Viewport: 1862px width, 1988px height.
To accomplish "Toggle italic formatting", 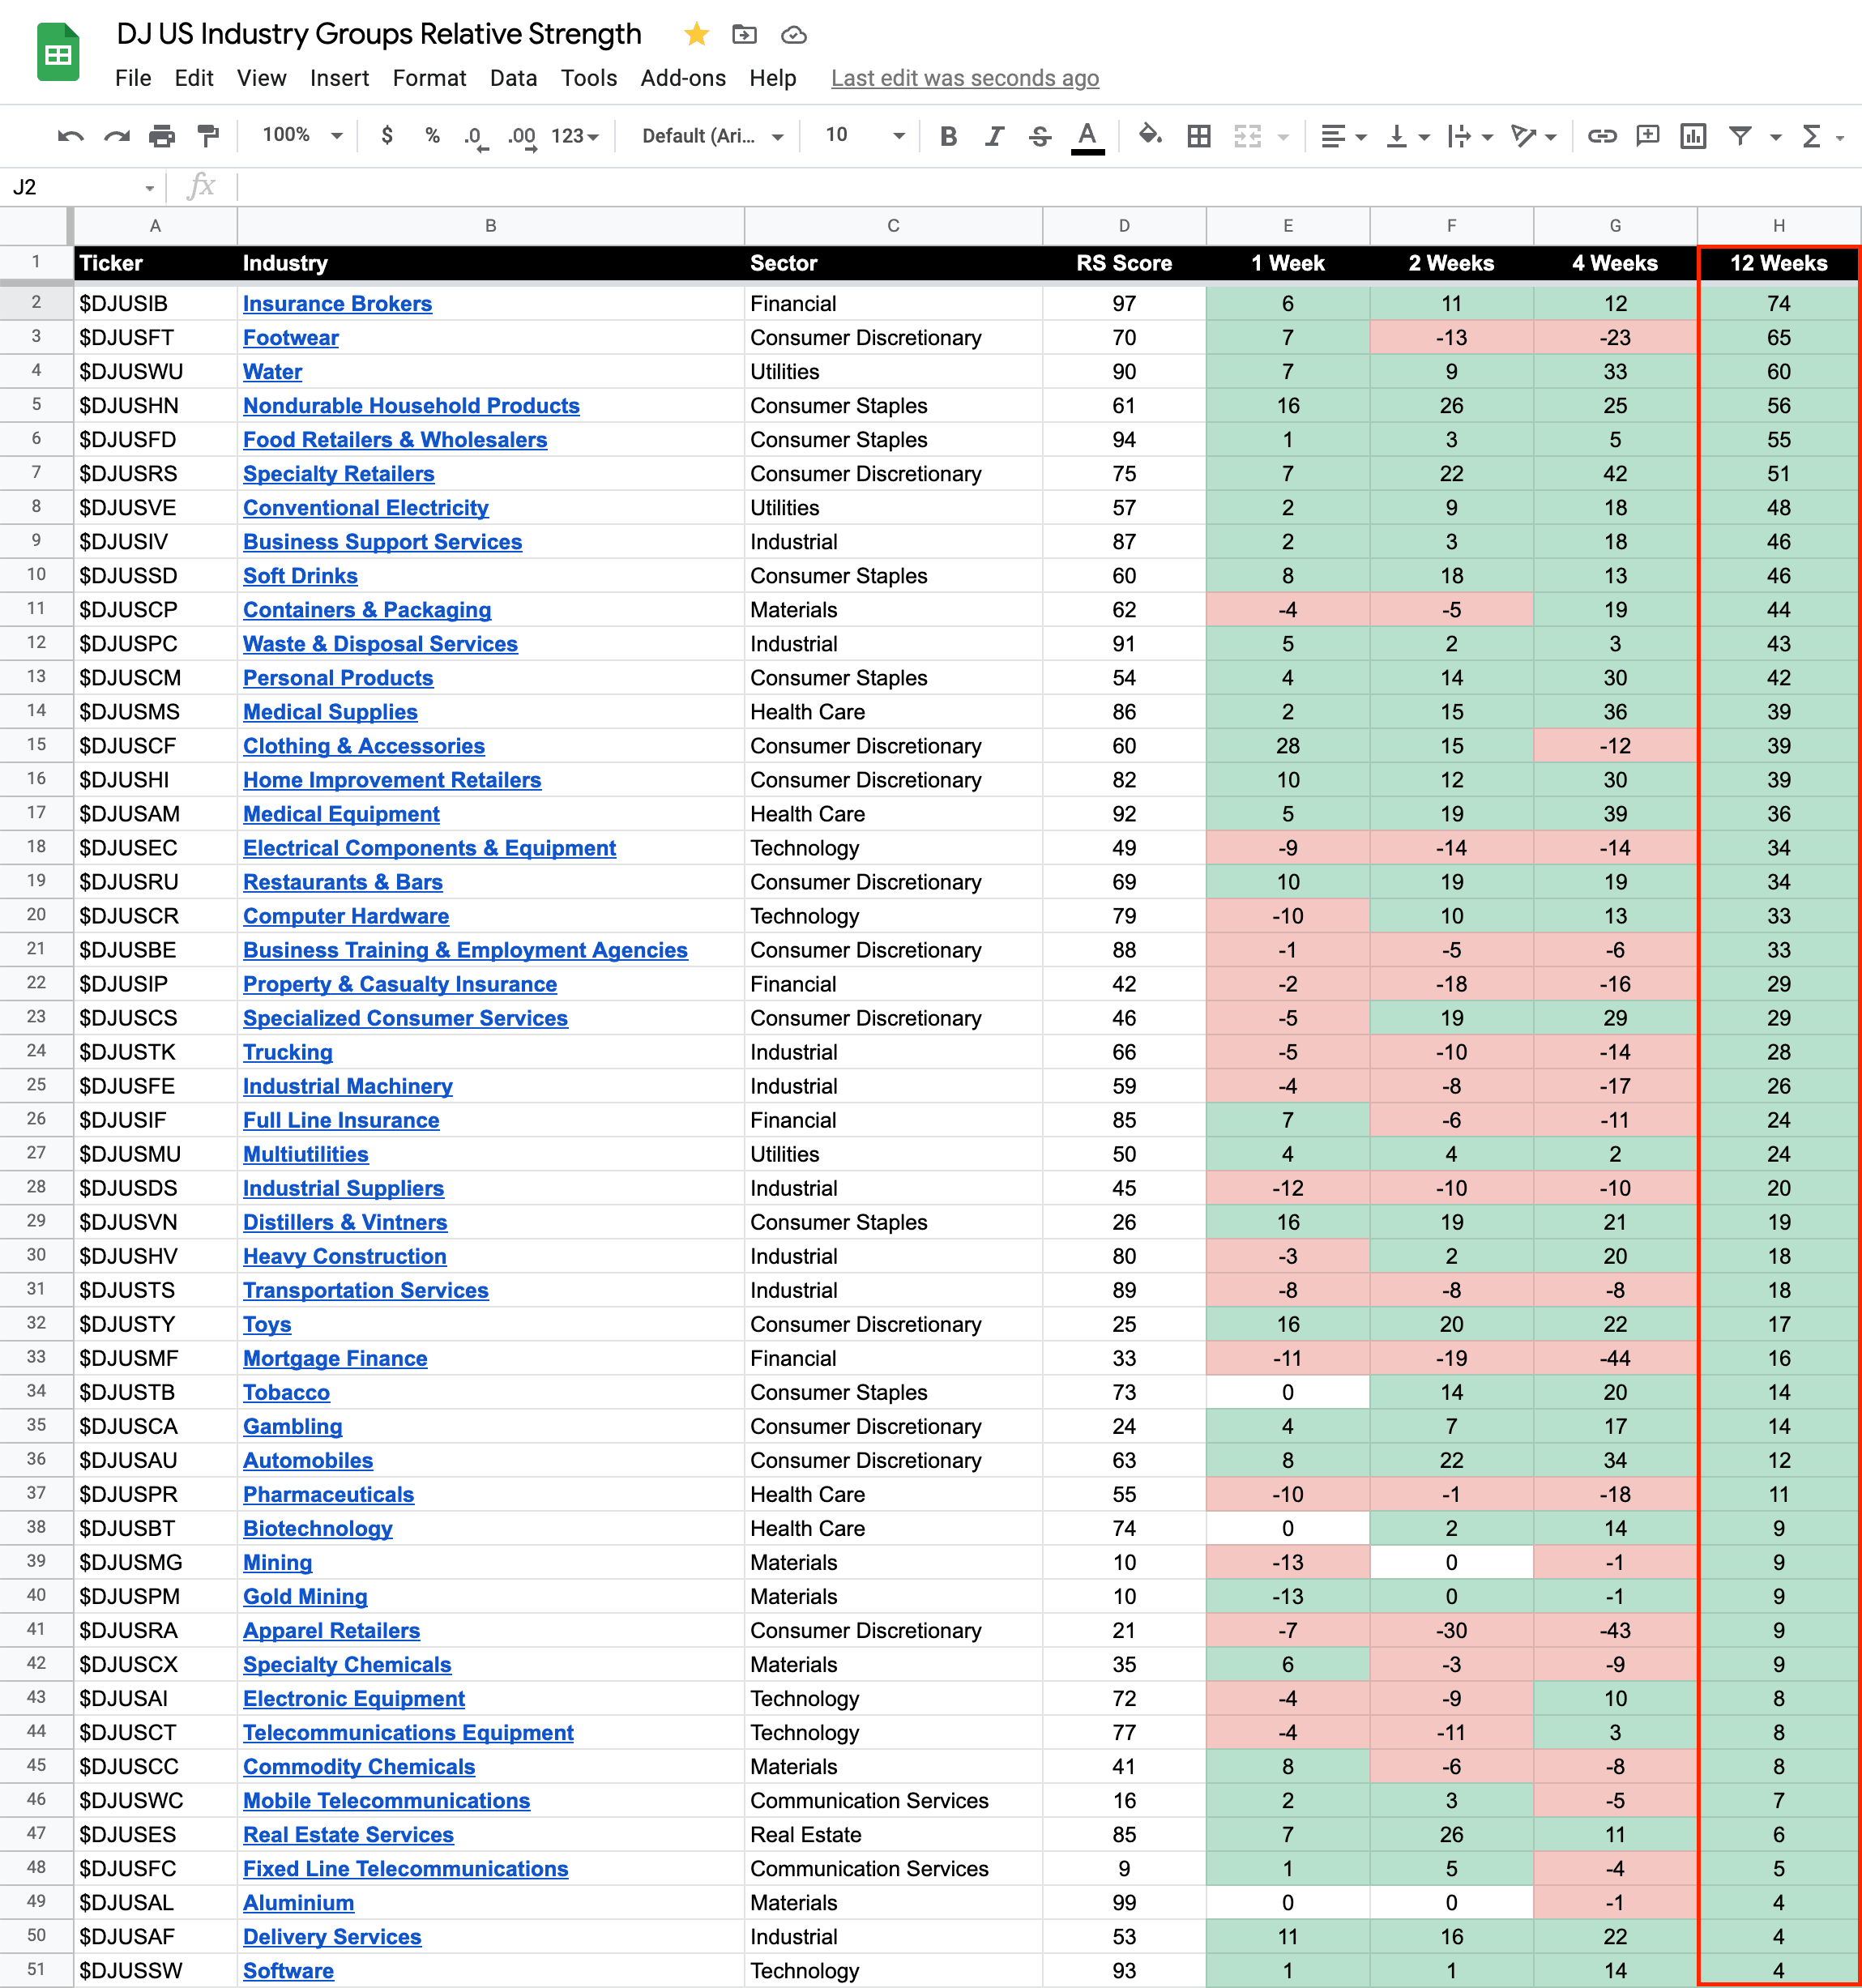I will [994, 136].
